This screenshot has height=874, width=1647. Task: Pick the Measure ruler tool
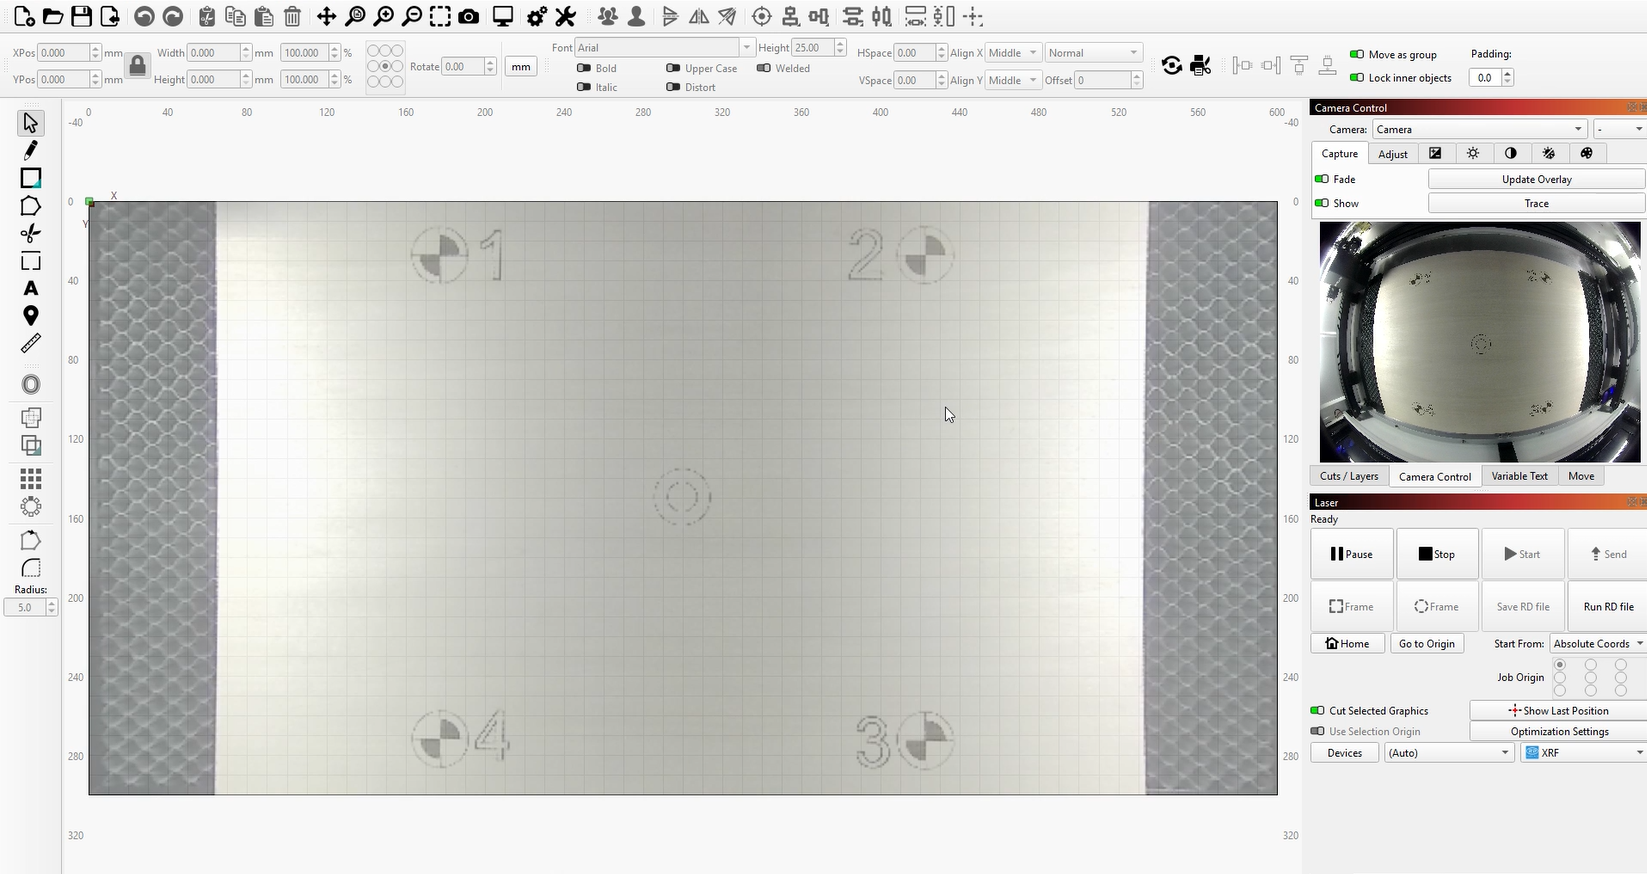pos(31,344)
